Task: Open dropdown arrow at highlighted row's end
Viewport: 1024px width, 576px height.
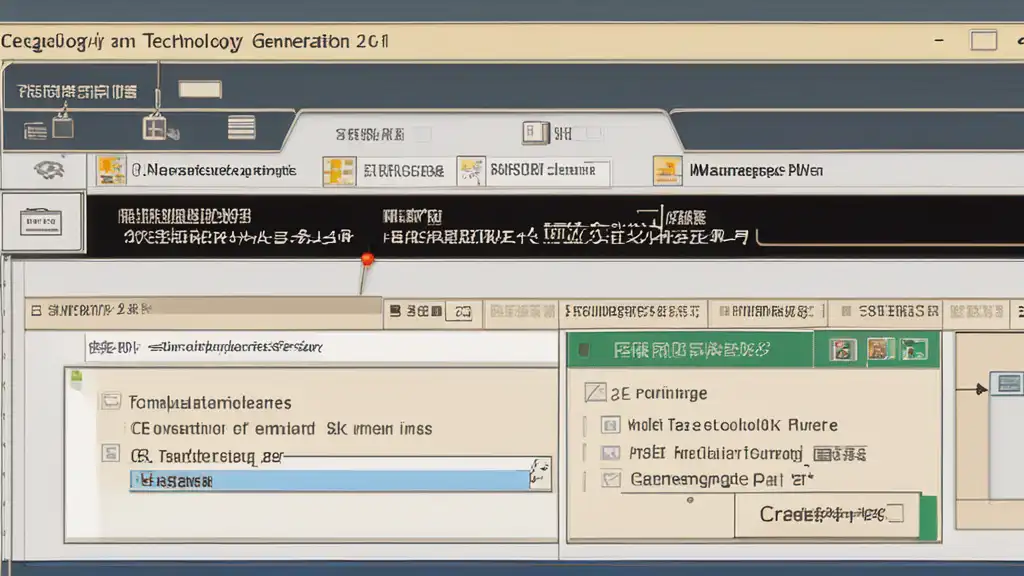Action: (540, 473)
